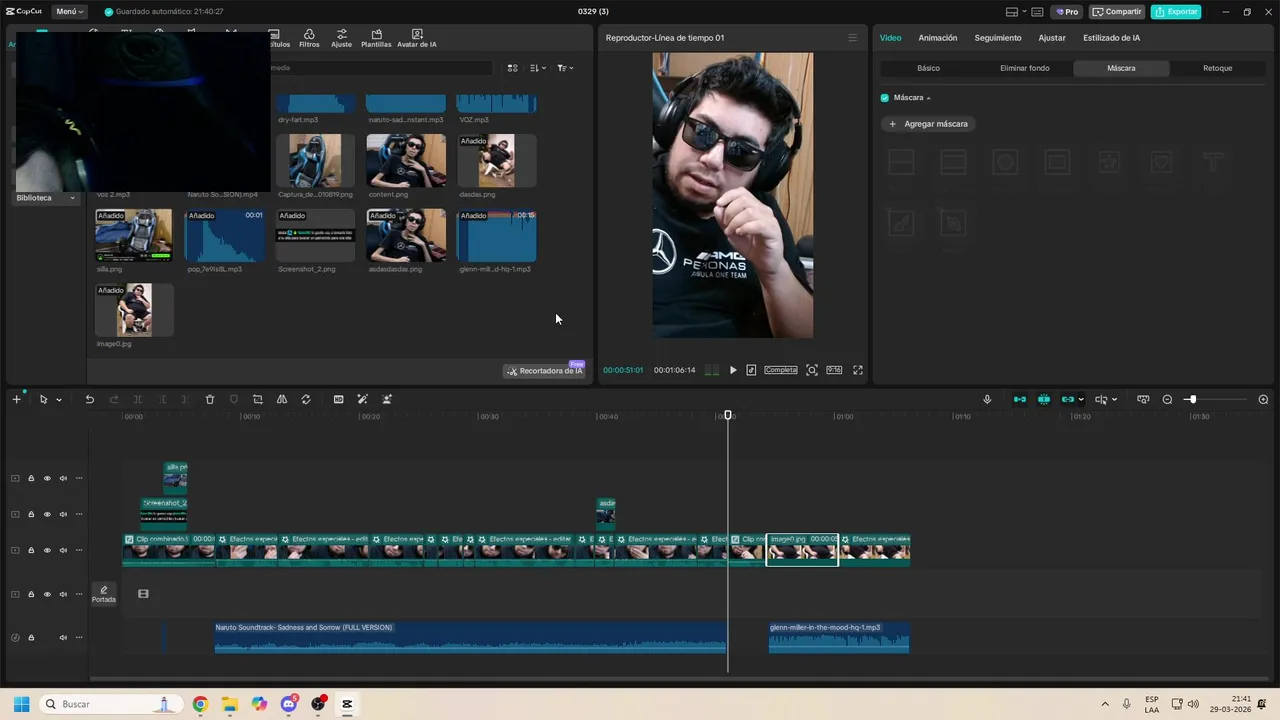
Task: Record a voiceover with the microphone
Action: (987, 400)
